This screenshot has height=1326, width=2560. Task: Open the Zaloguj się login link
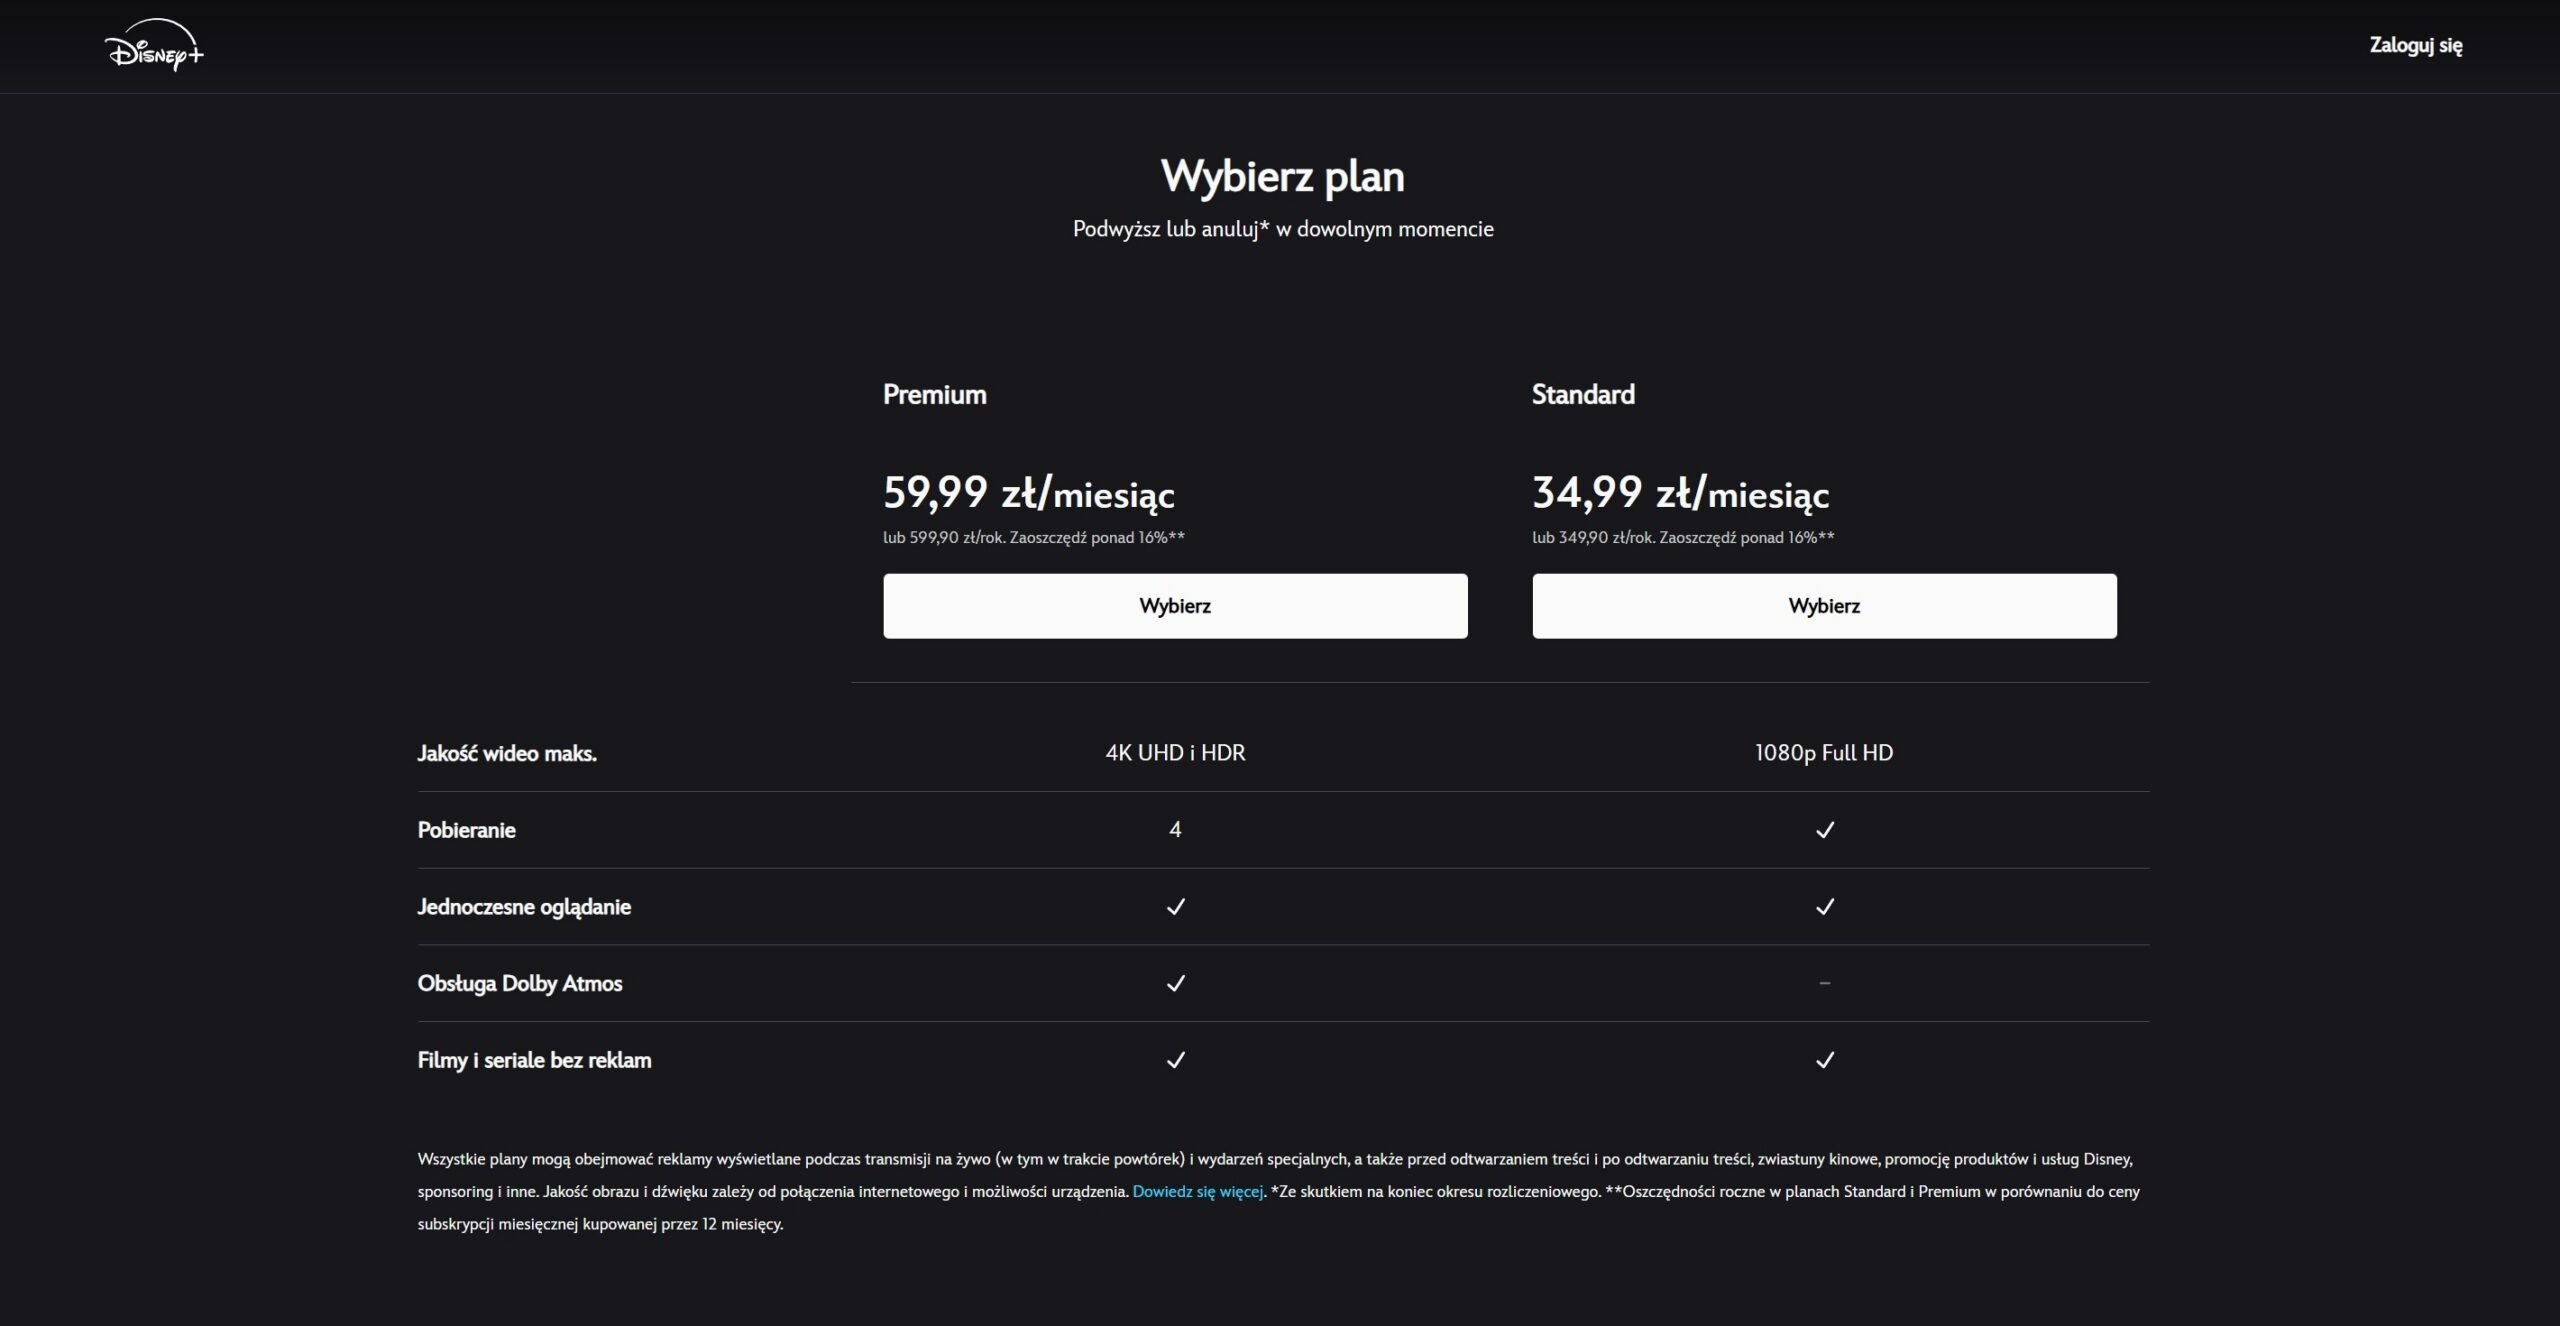2415,45
